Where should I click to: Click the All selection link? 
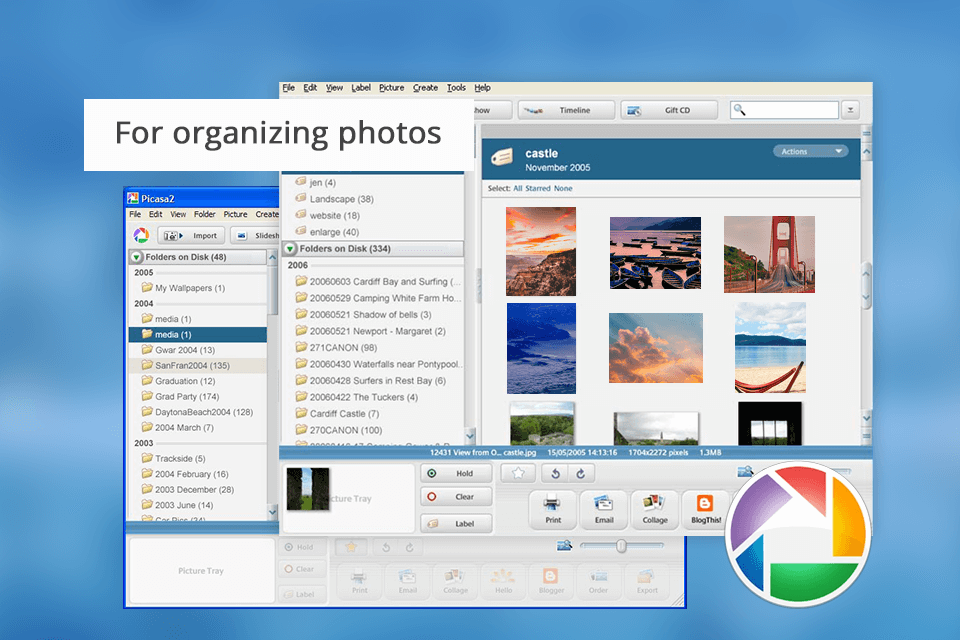pyautogui.click(x=517, y=188)
